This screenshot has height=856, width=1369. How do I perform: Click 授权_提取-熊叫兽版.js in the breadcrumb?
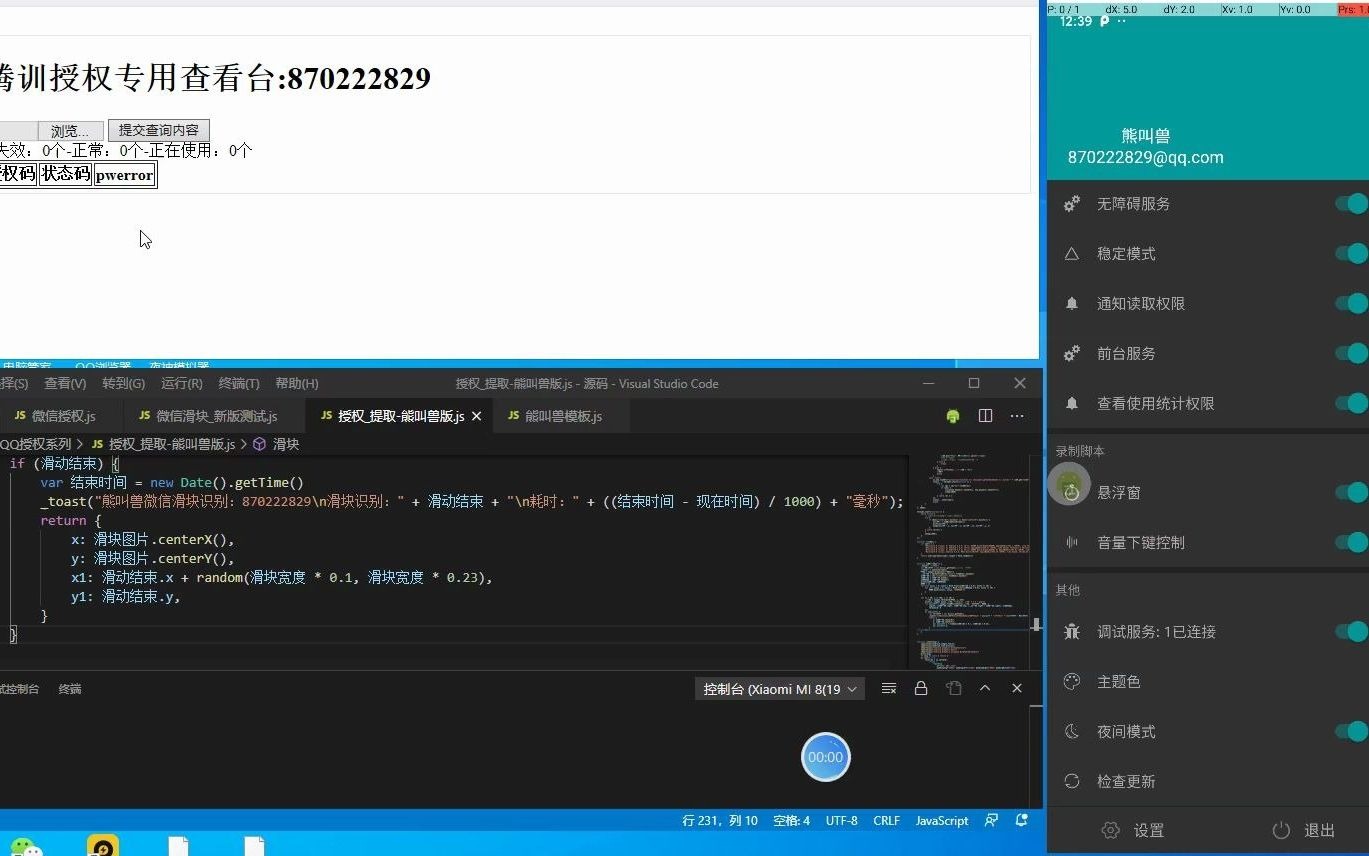[x=172, y=444]
